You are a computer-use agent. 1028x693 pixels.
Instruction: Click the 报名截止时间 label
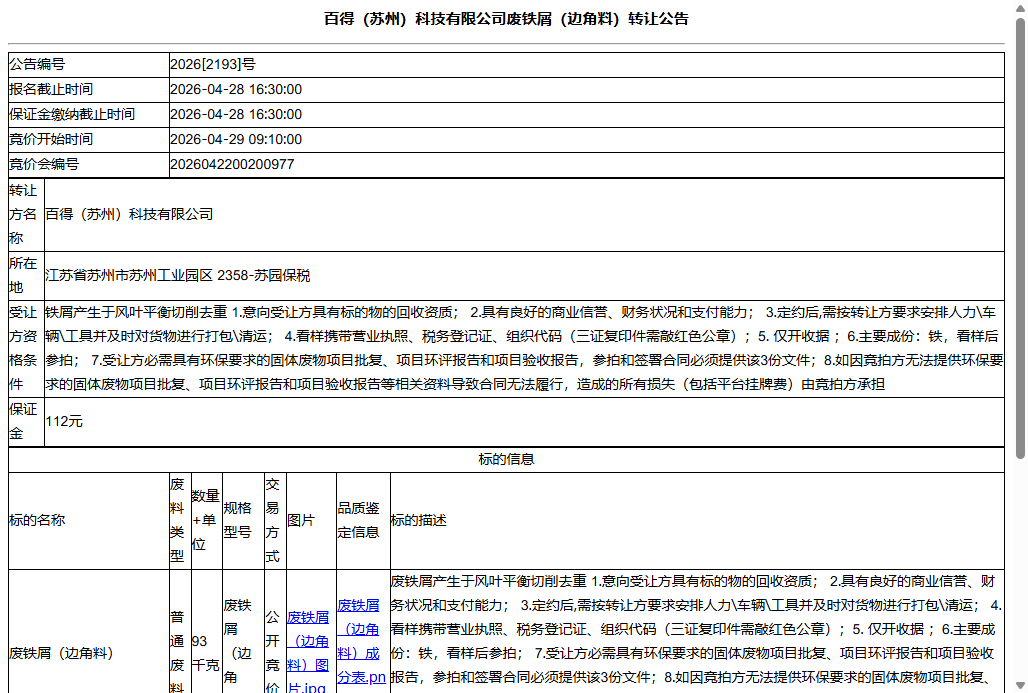(51, 89)
